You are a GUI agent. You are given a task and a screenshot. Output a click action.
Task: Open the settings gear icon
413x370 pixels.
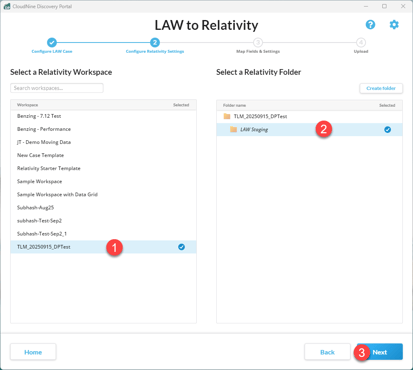(x=394, y=25)
